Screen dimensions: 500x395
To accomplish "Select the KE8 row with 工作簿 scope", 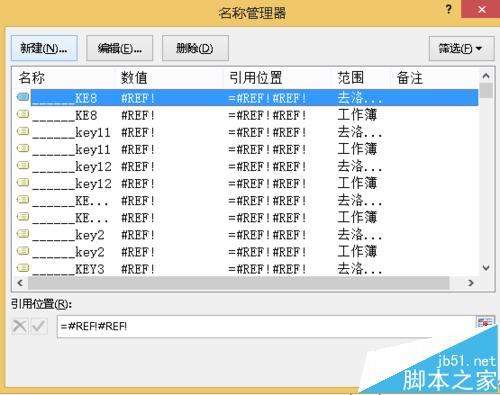I will 247,115.
